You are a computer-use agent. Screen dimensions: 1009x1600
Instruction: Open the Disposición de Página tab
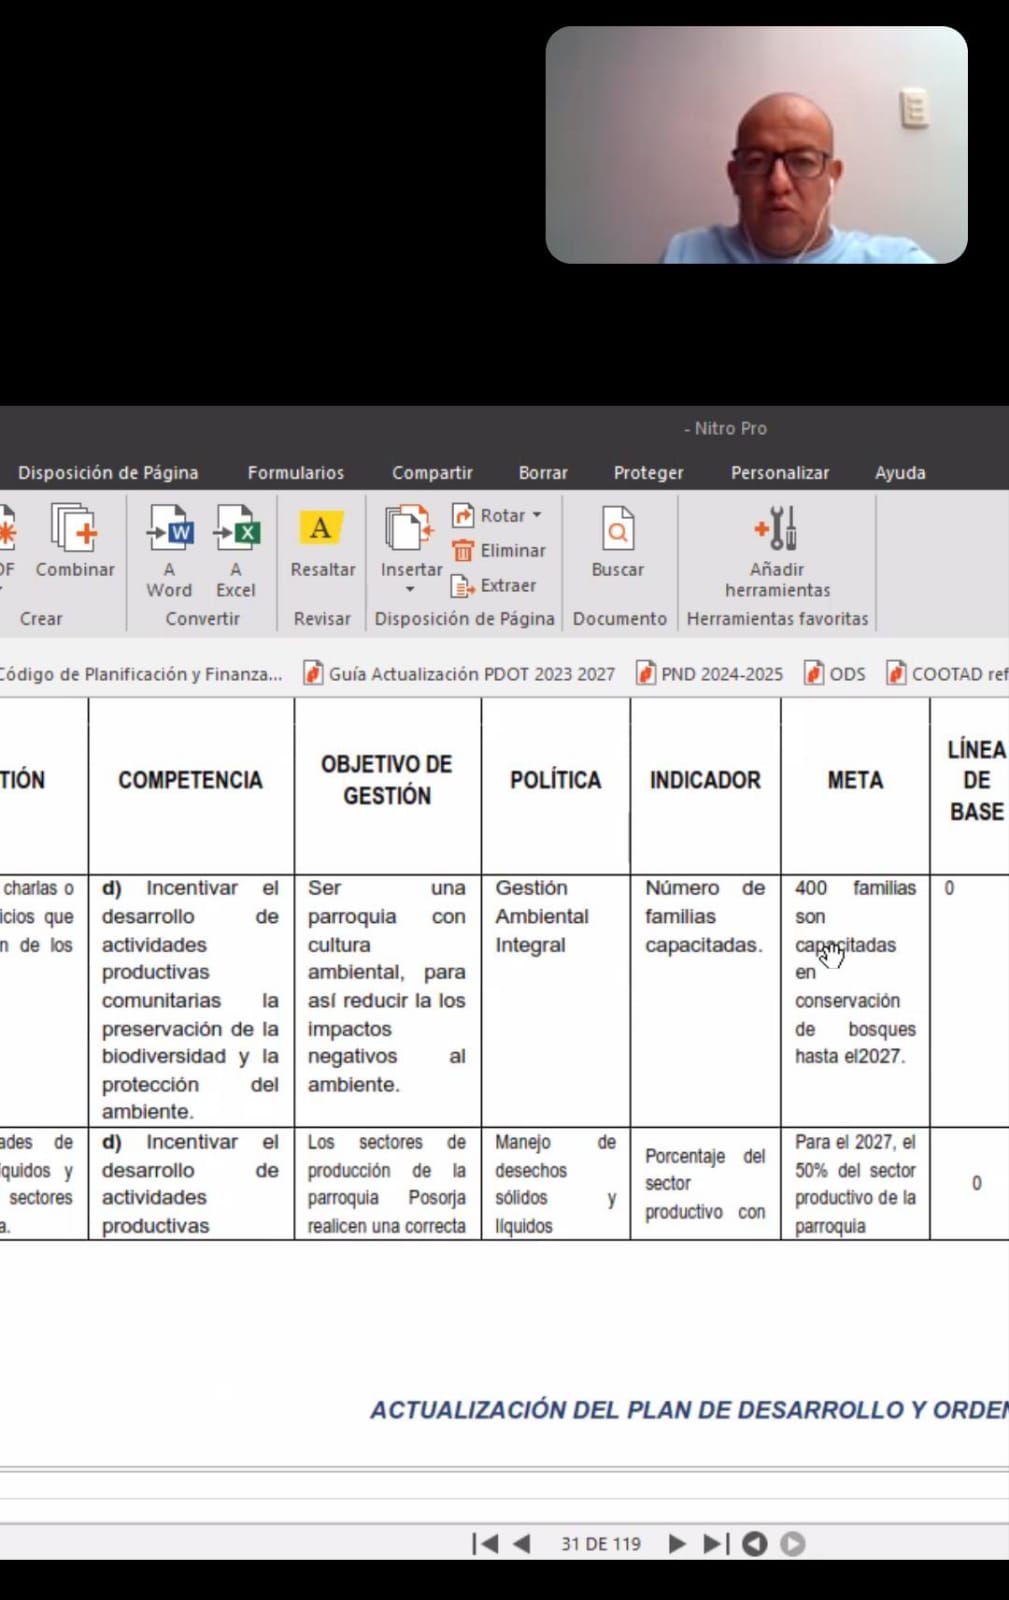pyautogui.click(x=108, y=473)
